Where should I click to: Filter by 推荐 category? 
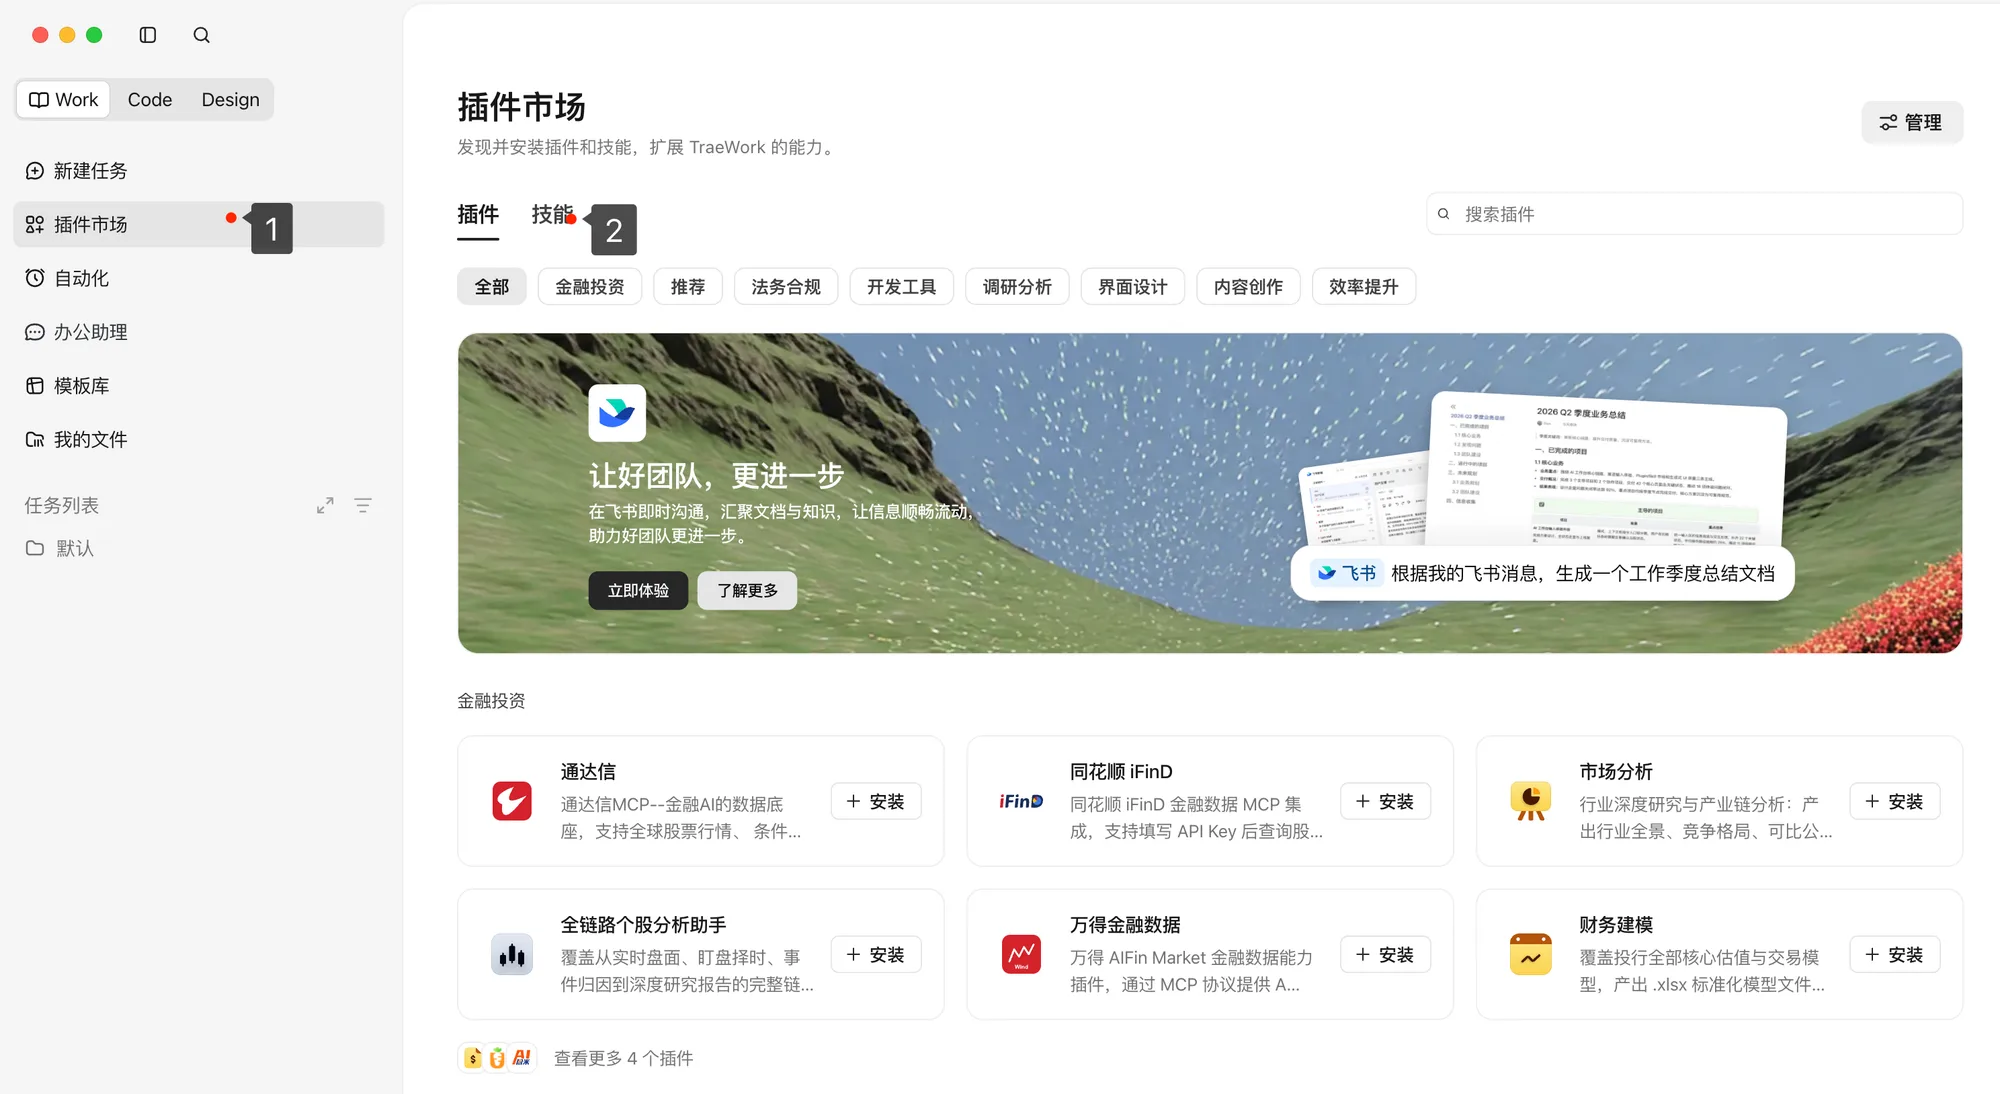pos(688,287)
